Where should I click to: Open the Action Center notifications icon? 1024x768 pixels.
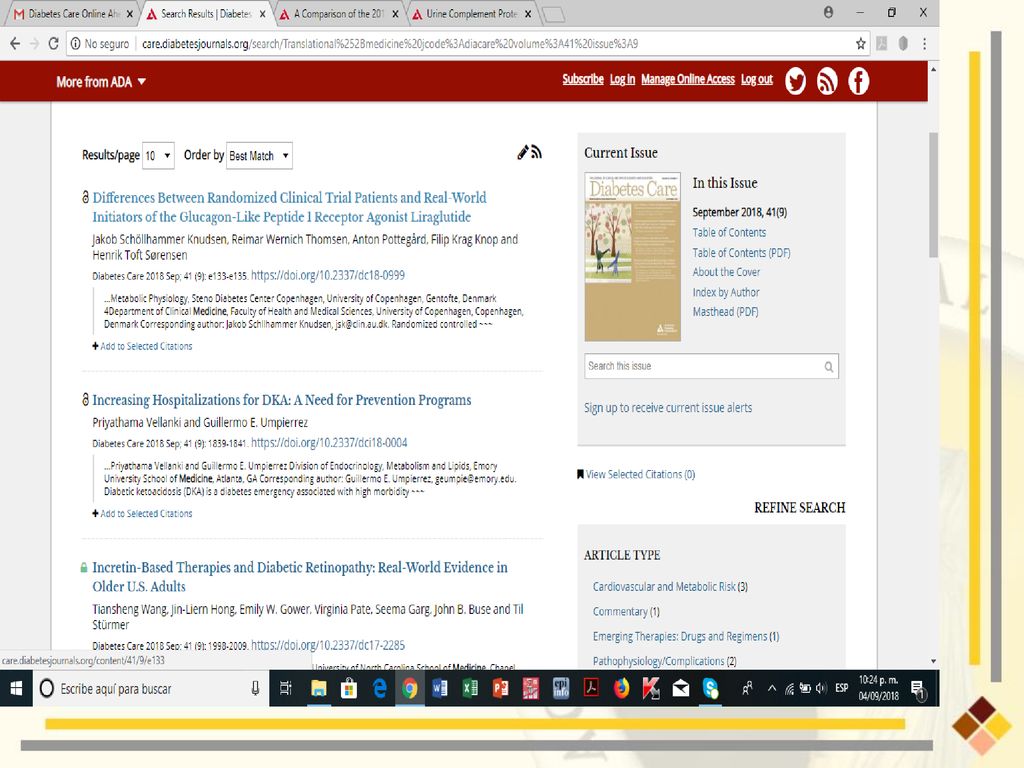(x=918, y=688)
